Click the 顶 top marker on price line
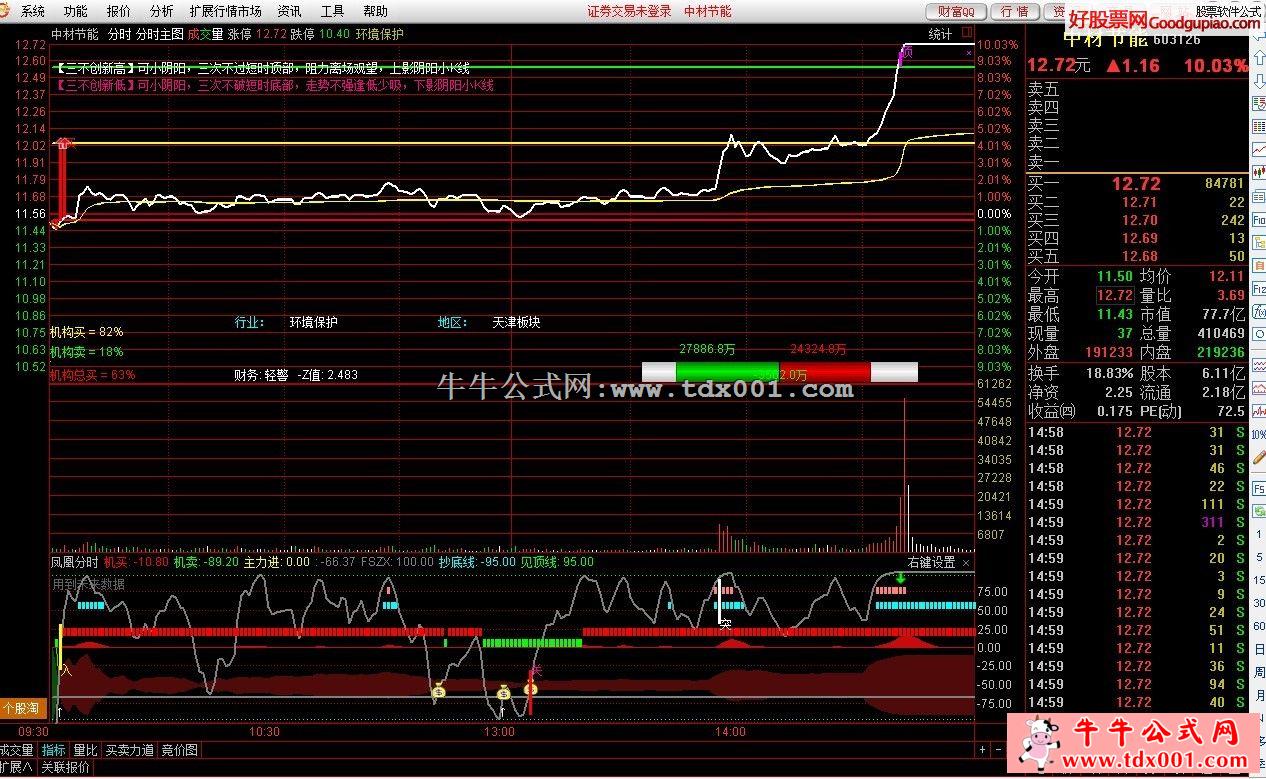 (x=905, y=52)
